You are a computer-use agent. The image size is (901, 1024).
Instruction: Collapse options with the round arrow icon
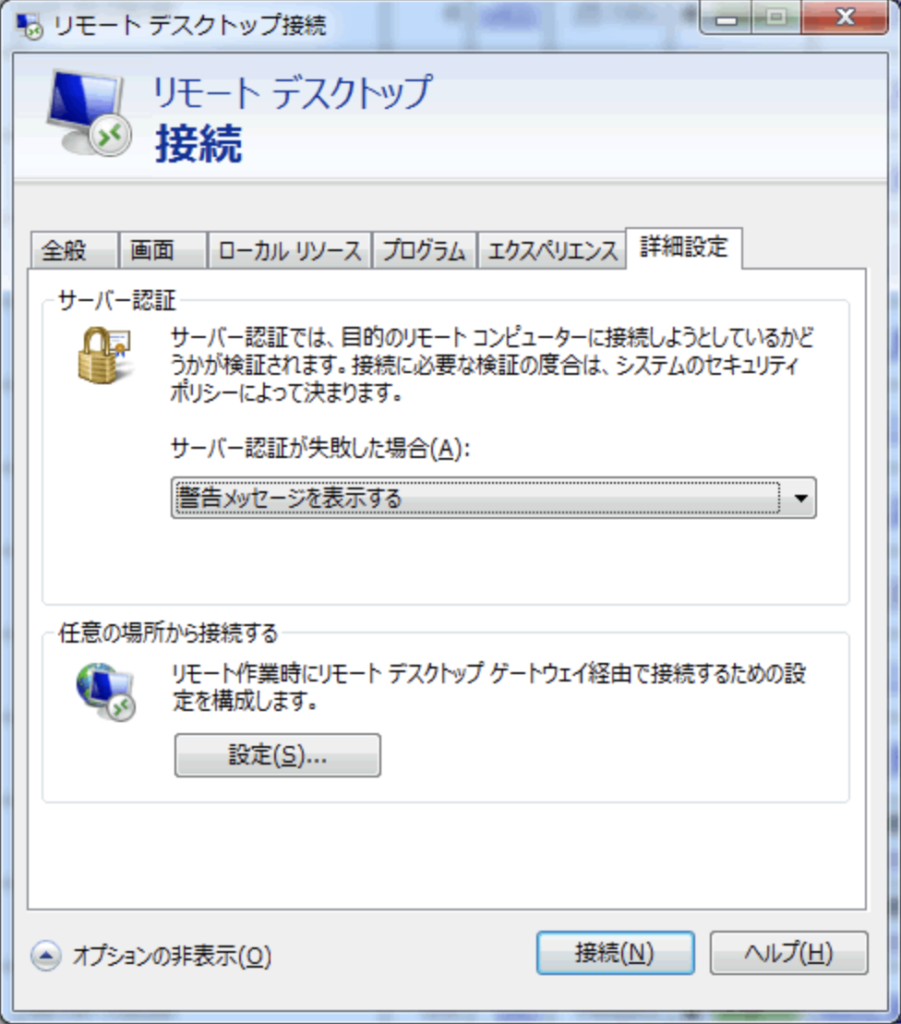point(46,955)
